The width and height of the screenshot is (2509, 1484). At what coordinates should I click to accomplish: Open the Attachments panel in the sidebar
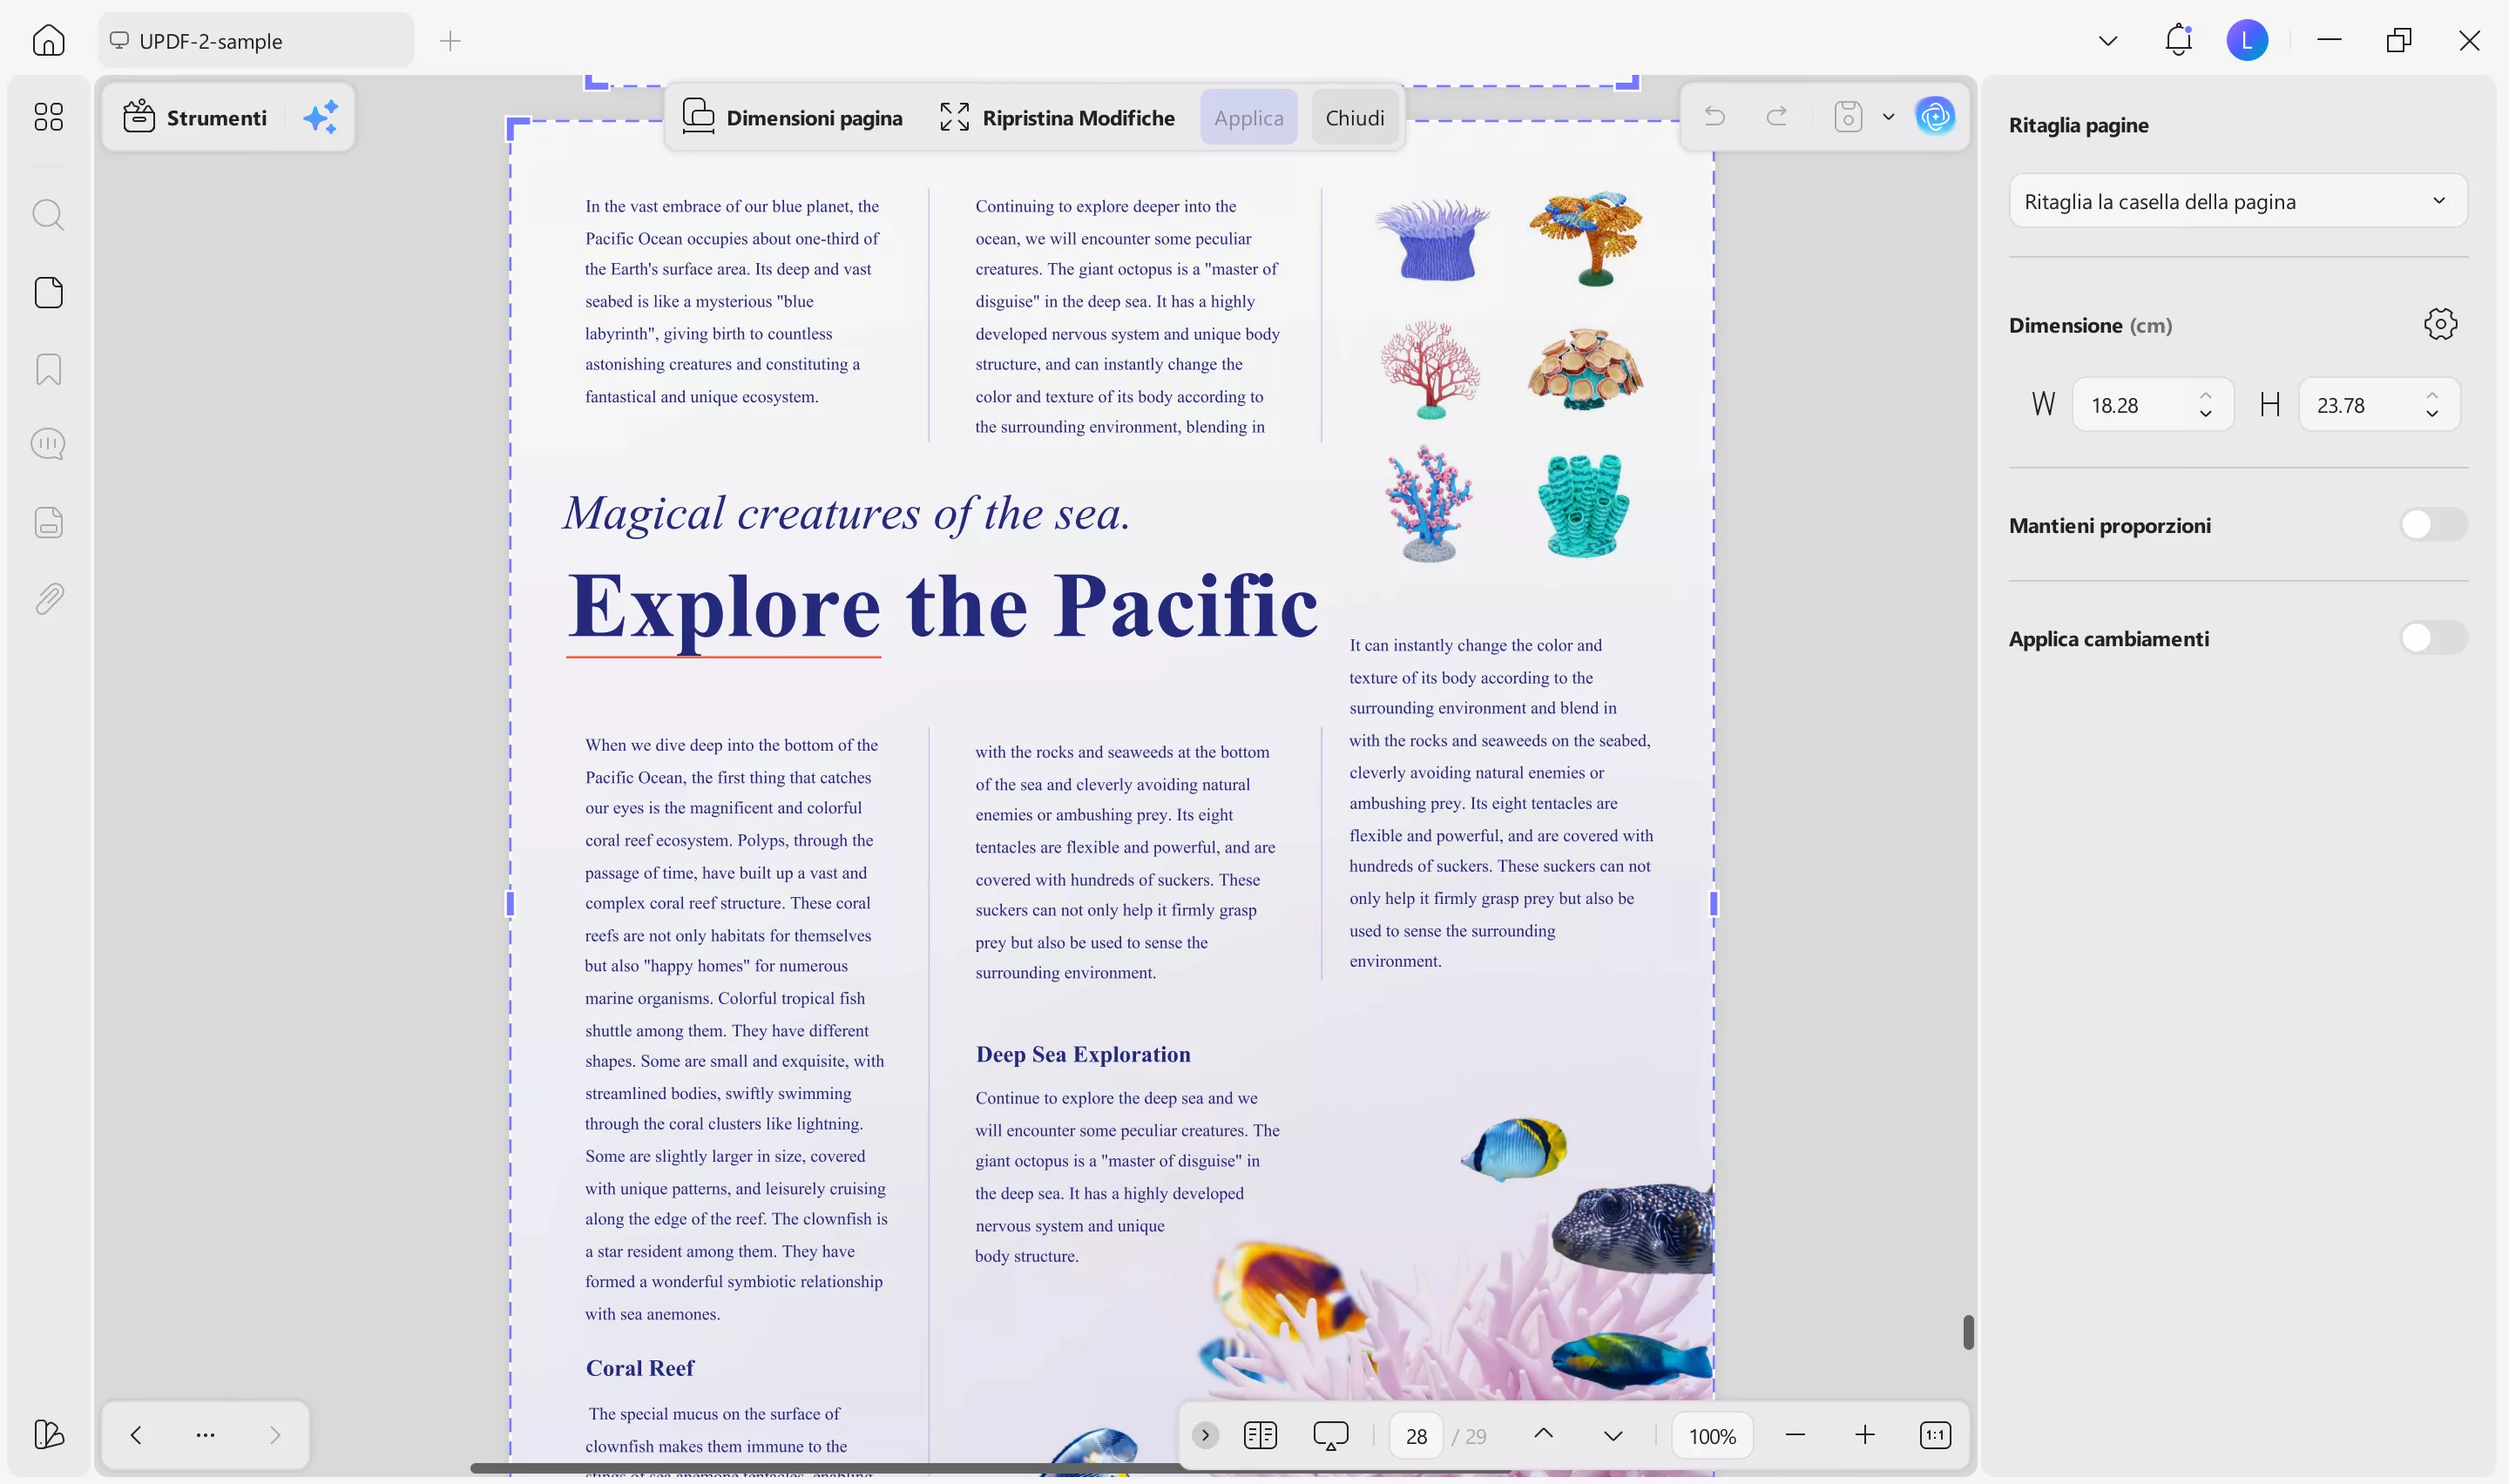click(48, 598)
